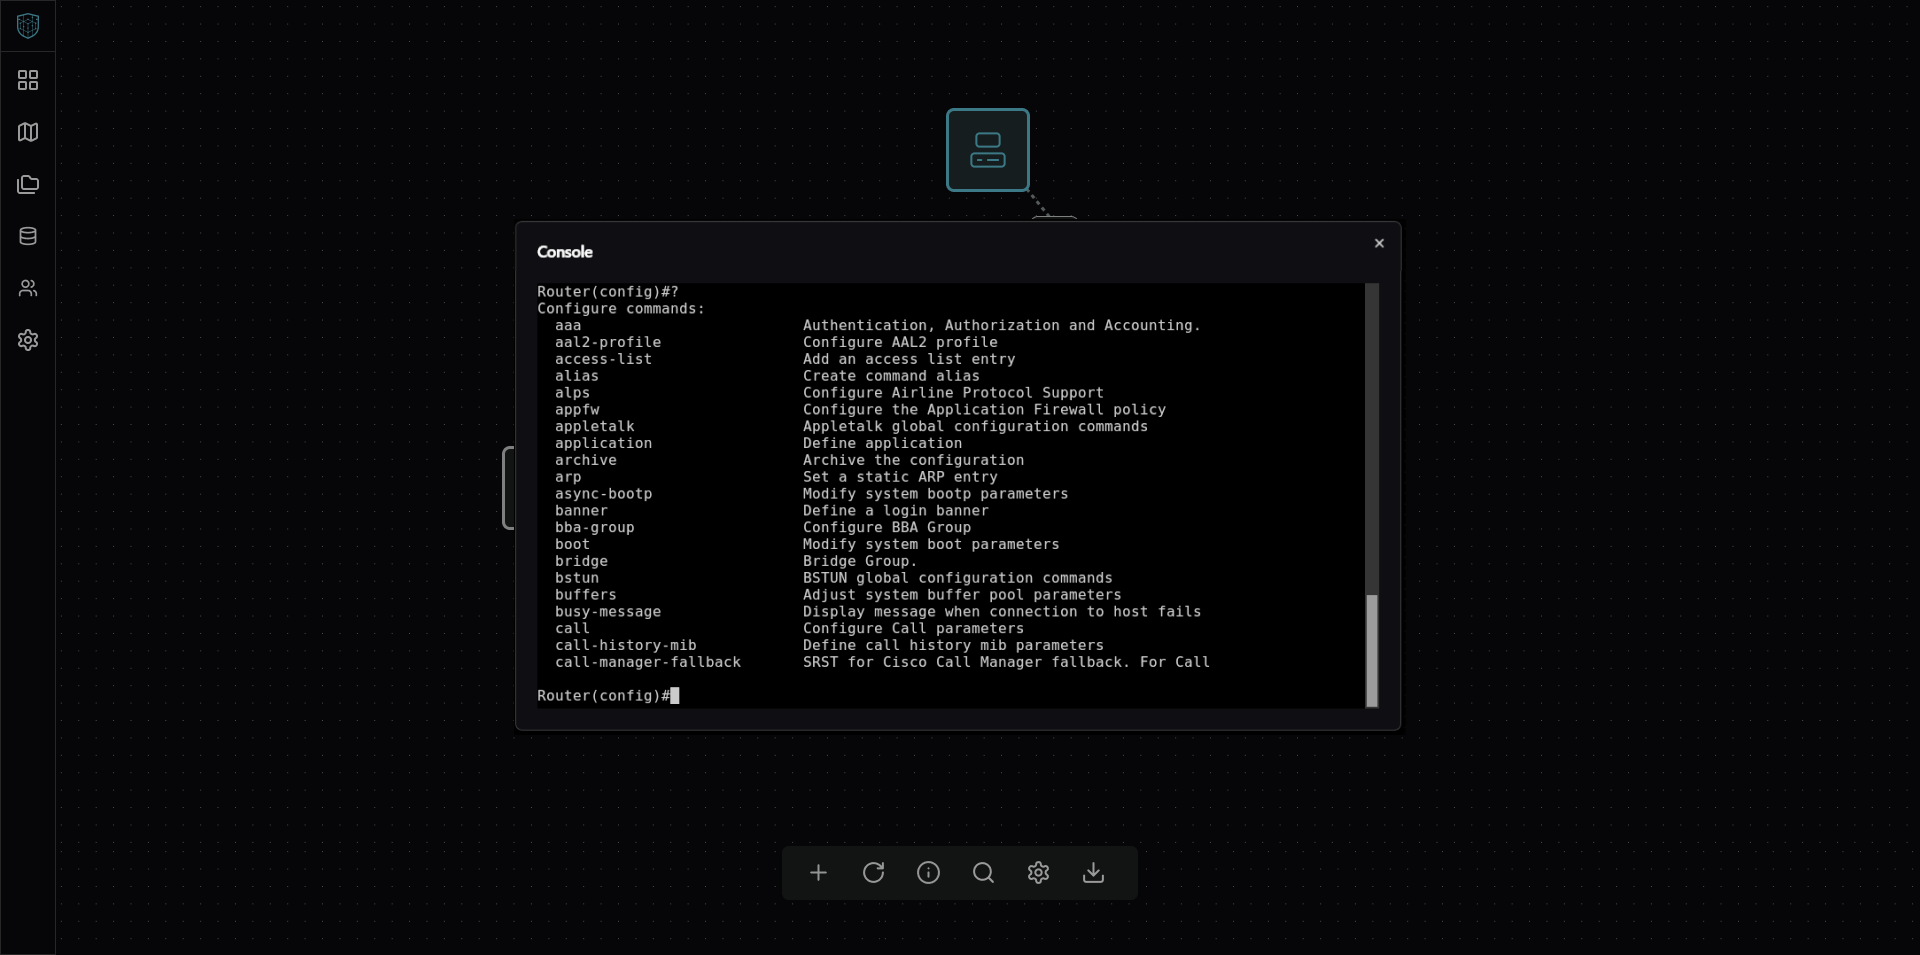
Task: Open search from the bottom toolbar
Action: (x=983, y=873)
